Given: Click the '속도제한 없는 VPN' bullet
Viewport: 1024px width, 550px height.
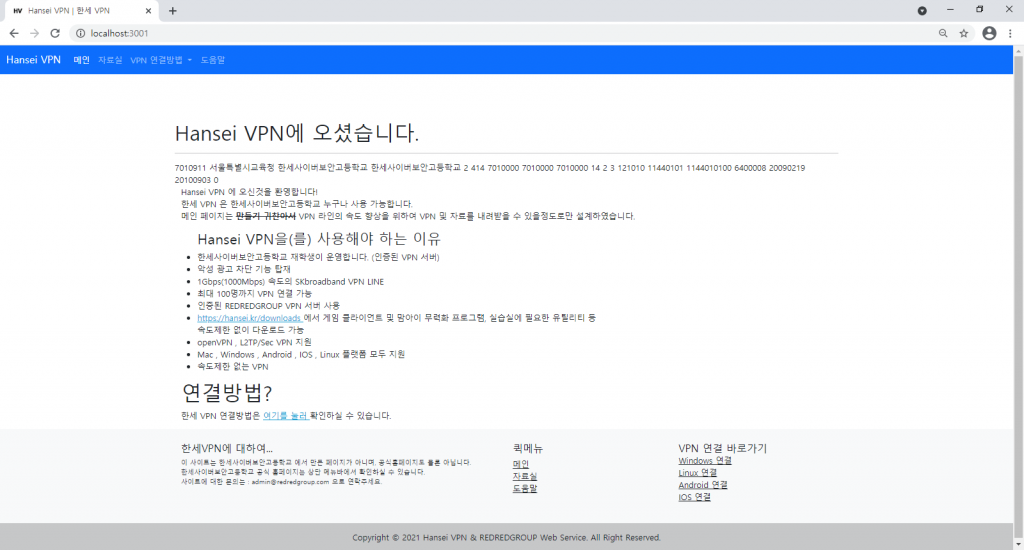Looking at the screenshot, I should [x=232, y=366].
